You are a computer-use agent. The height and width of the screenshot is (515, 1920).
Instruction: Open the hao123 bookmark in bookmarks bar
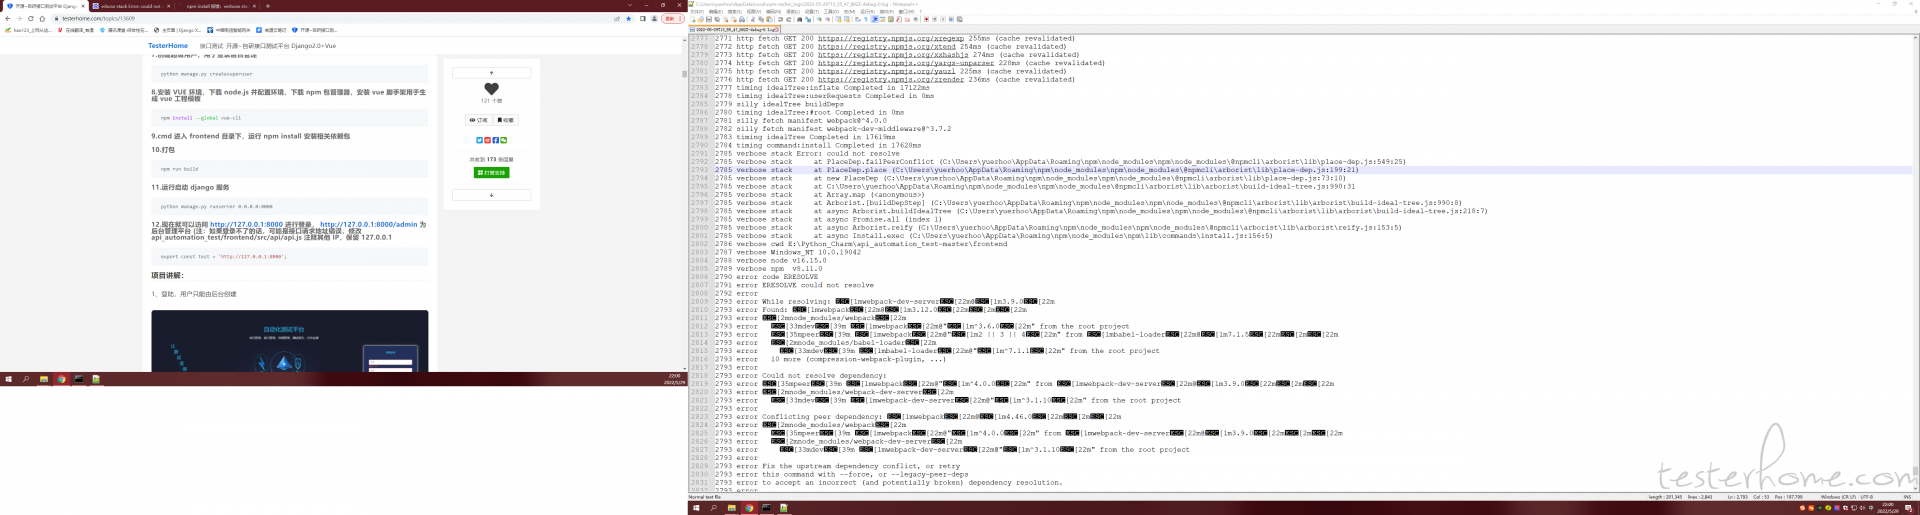tap(28, 30)
